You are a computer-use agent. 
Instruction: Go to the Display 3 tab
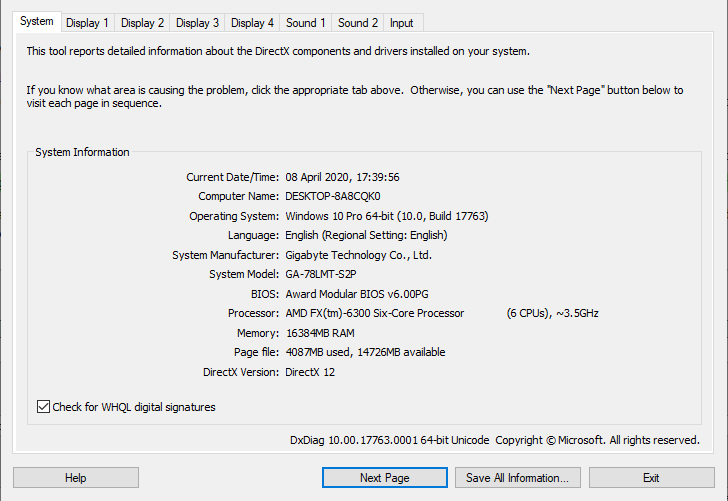tap(198, 22)
